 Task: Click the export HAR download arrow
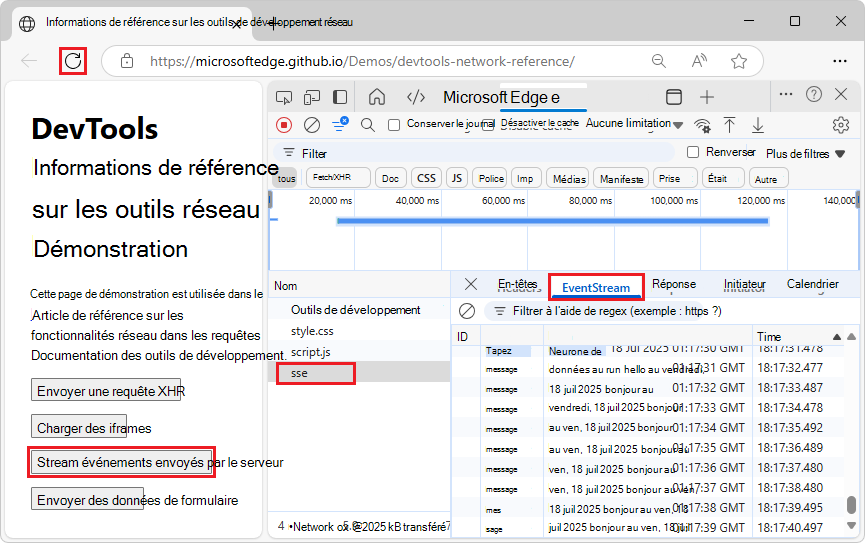click(x=758, y=125)
